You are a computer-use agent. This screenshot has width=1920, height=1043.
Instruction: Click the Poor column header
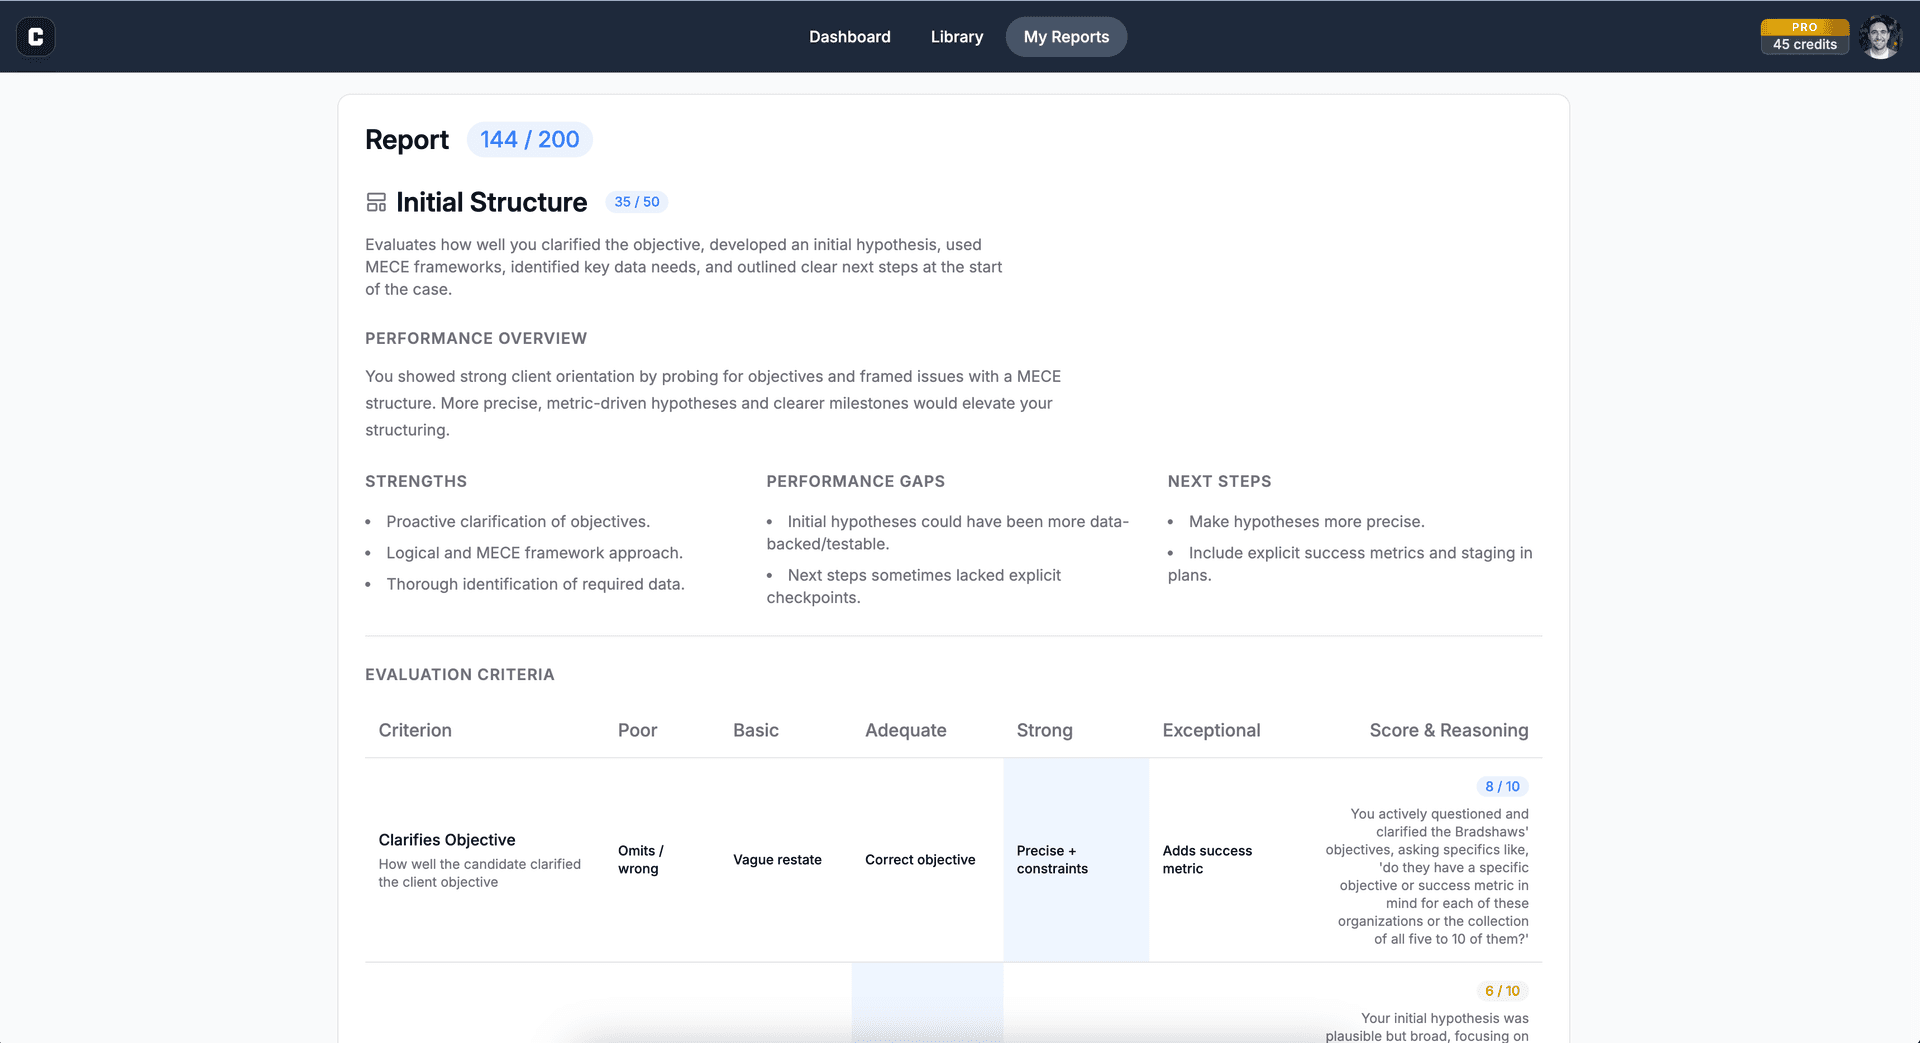(x=637, y=731)
